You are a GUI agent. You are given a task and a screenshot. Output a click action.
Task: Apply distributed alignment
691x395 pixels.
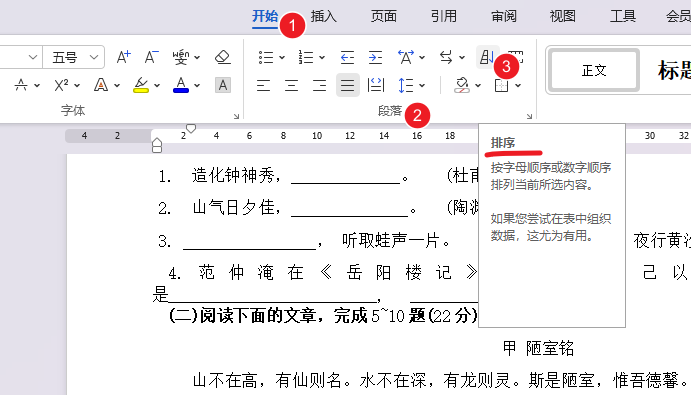(375, 85)
